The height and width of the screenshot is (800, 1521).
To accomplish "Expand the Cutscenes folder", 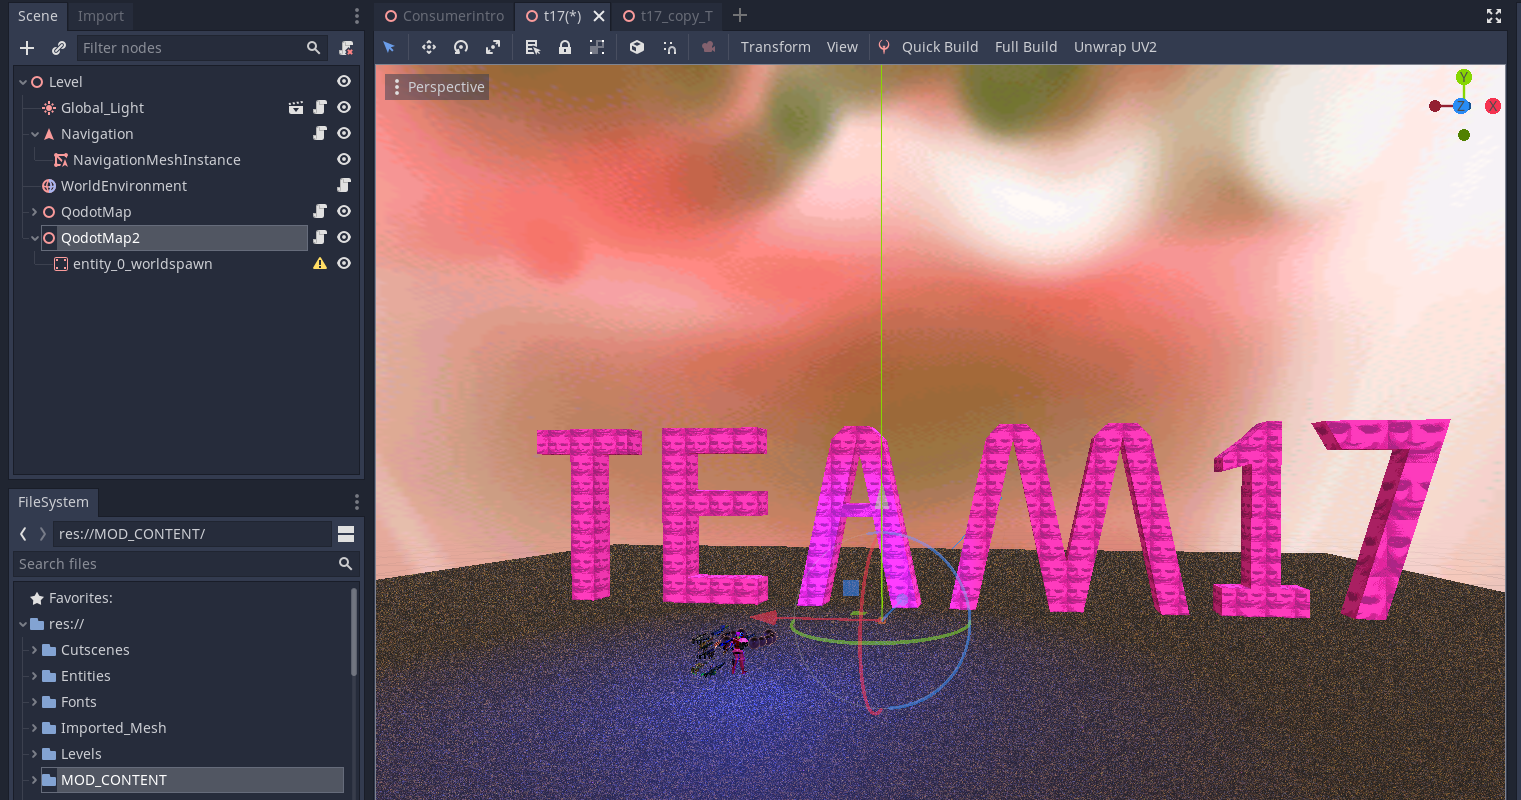I will pos(35,650).
